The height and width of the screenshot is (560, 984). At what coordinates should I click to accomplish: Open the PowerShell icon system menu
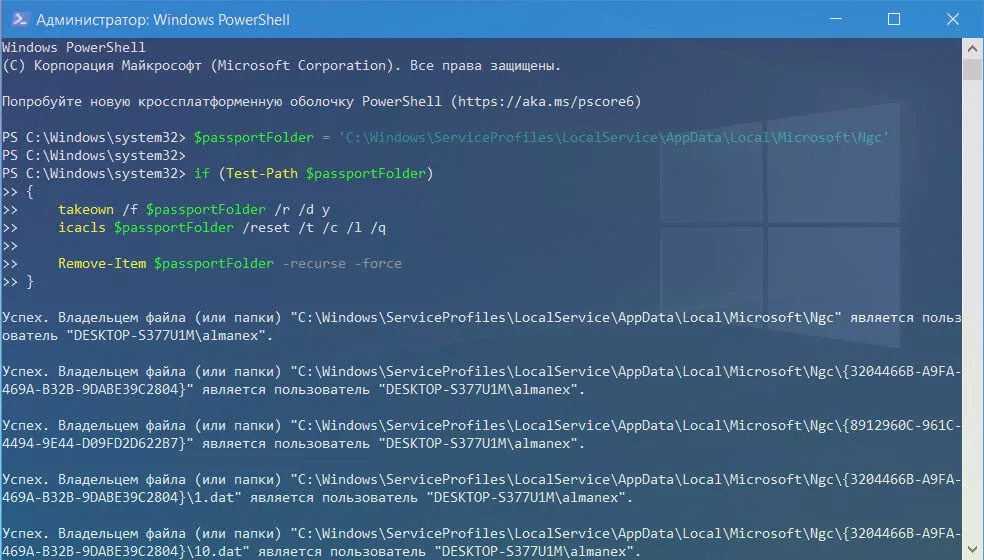[x=17, y=19]
